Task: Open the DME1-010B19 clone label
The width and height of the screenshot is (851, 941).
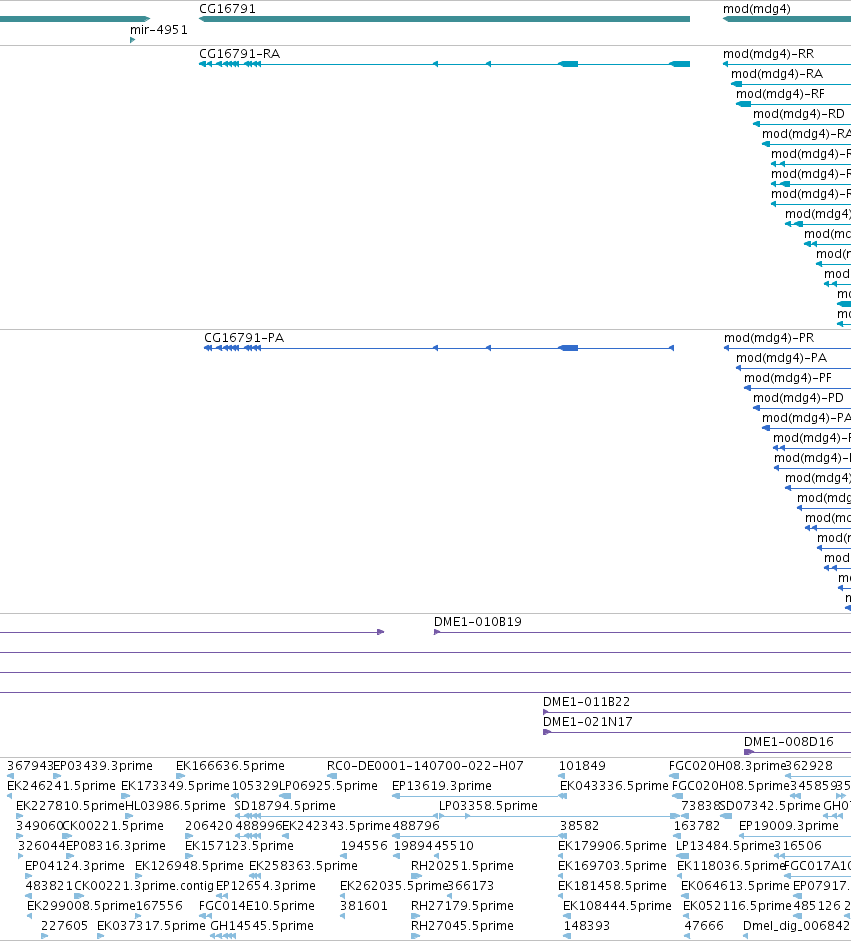Action: [x=478, y=622]
